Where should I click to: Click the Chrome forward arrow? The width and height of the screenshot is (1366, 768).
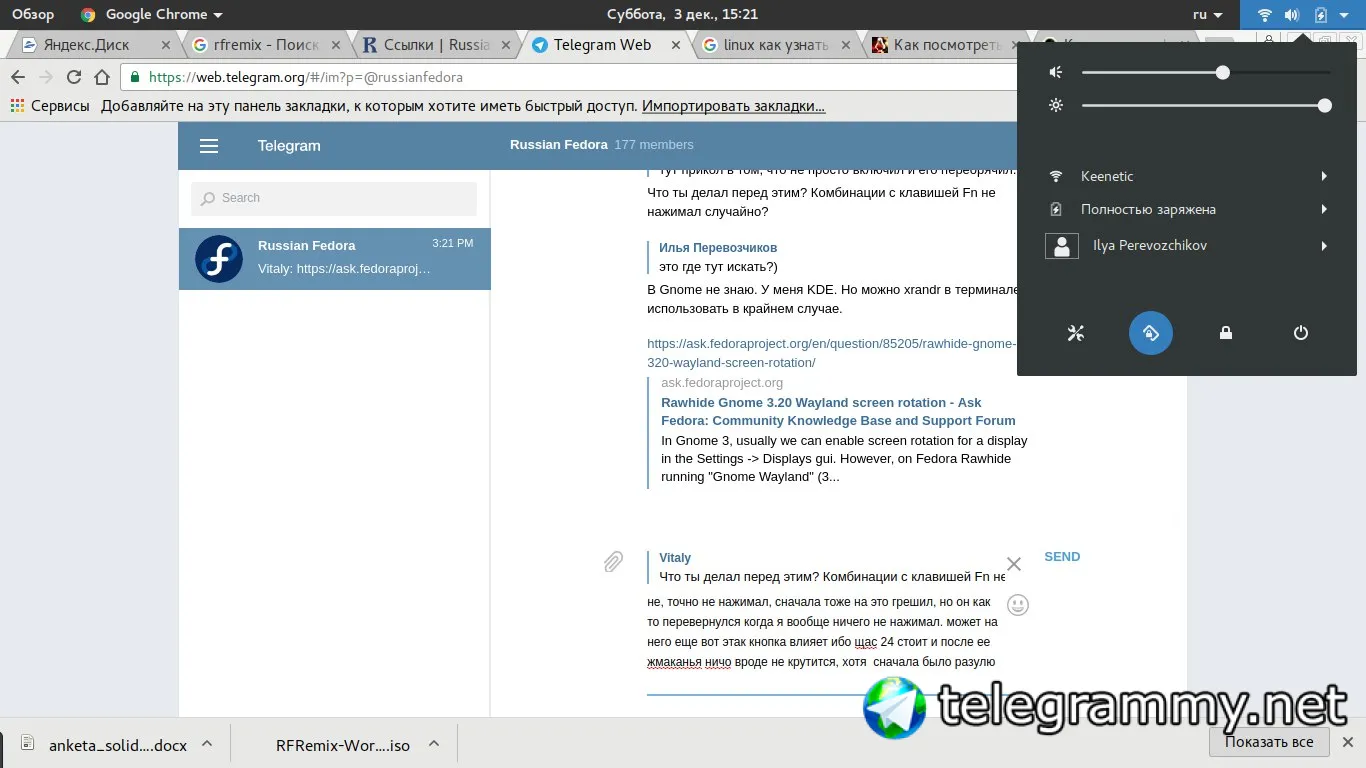point(45,77)
